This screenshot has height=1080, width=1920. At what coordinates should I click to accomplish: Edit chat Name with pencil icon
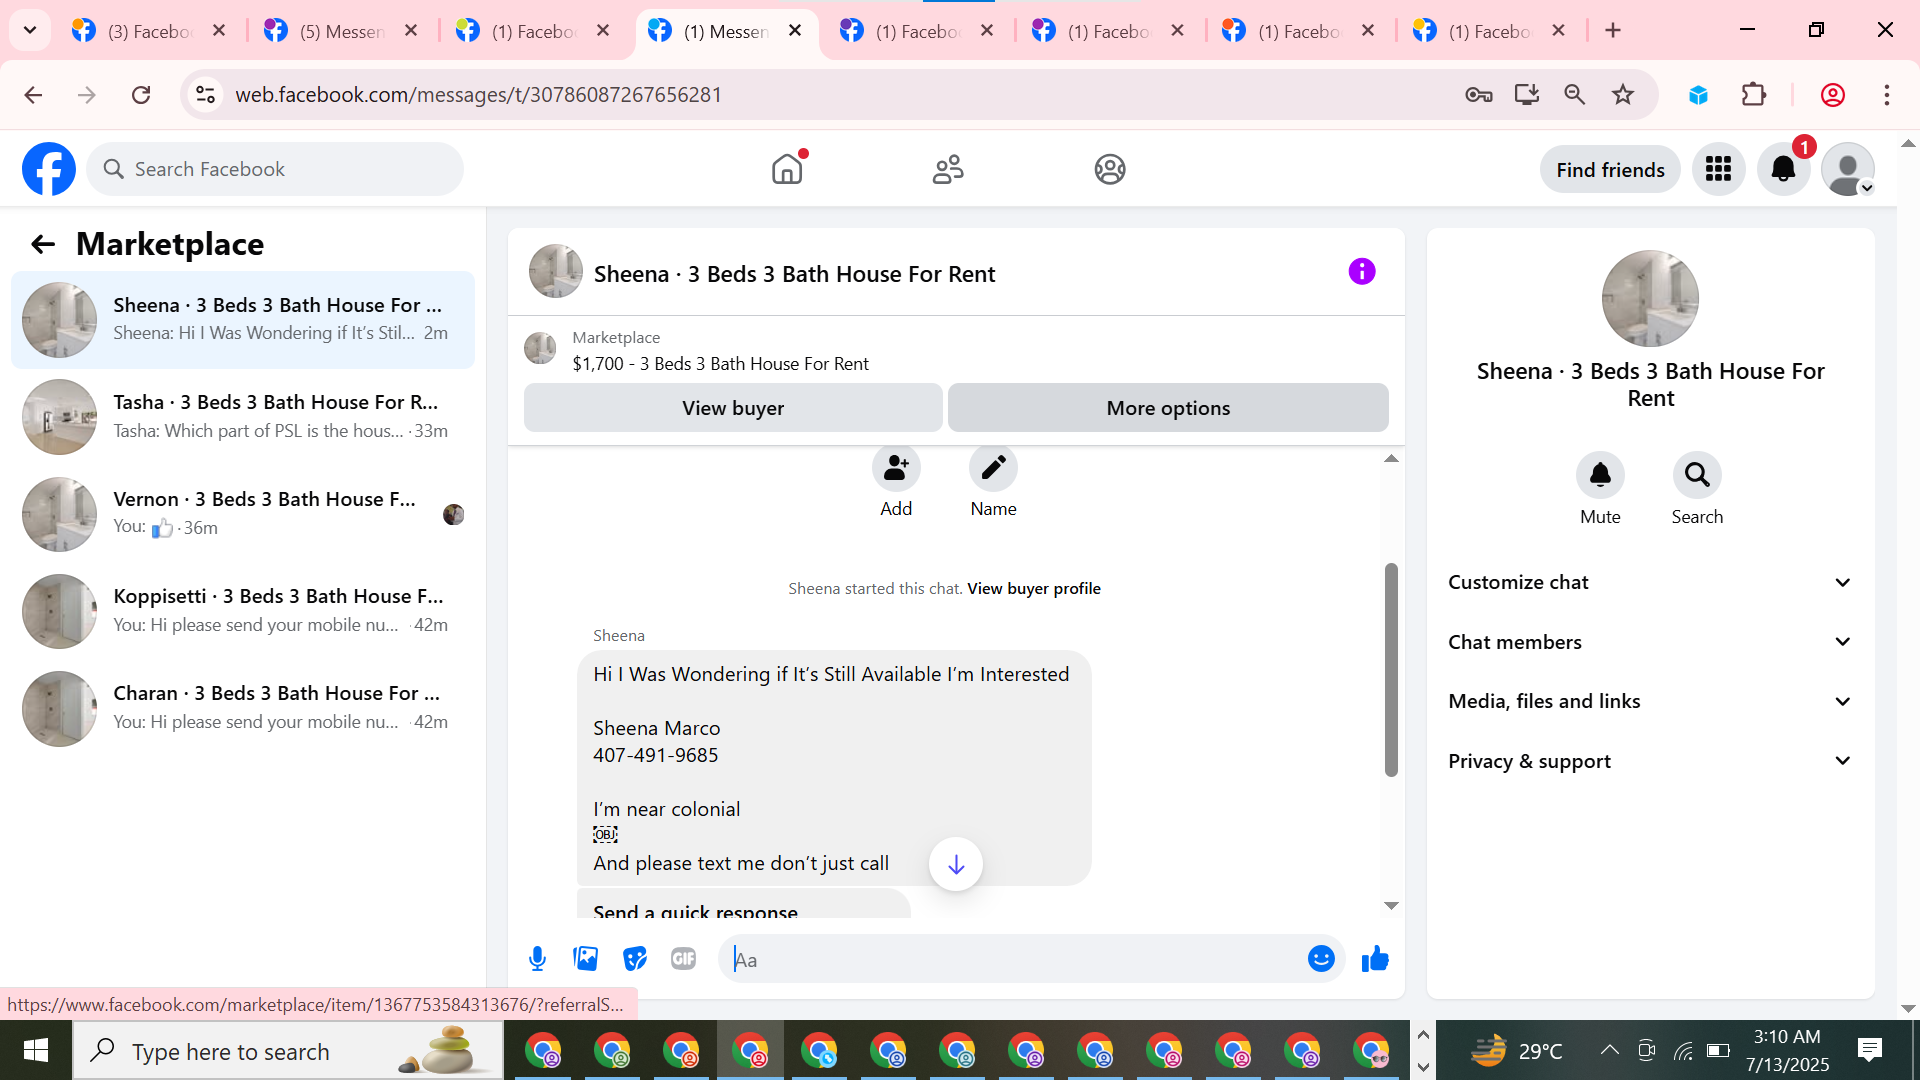pos(993,468)
